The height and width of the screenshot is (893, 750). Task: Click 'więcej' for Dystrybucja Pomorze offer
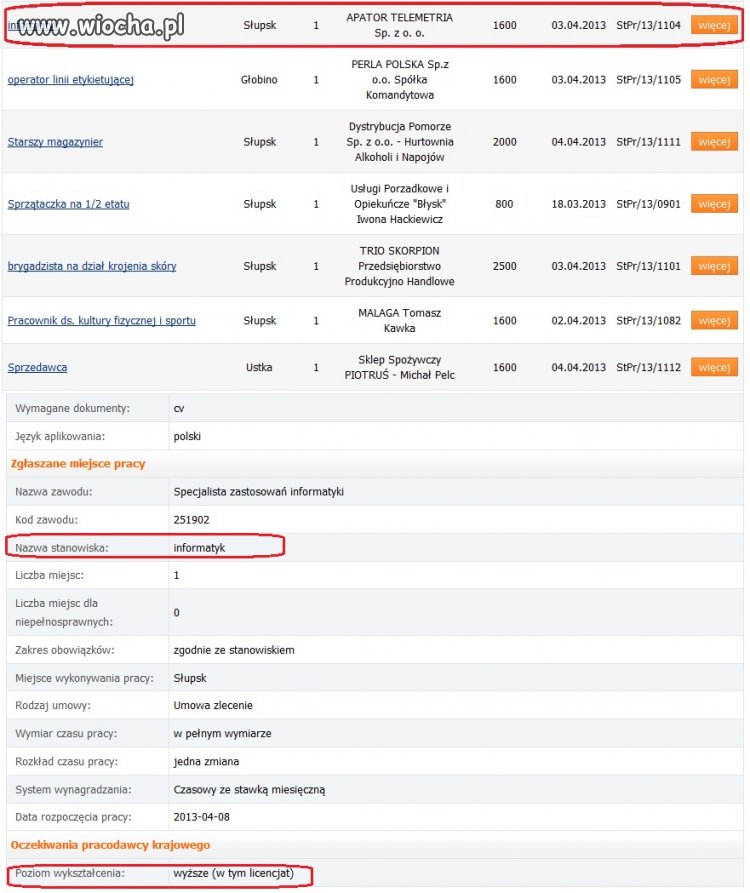pos(714,142)
